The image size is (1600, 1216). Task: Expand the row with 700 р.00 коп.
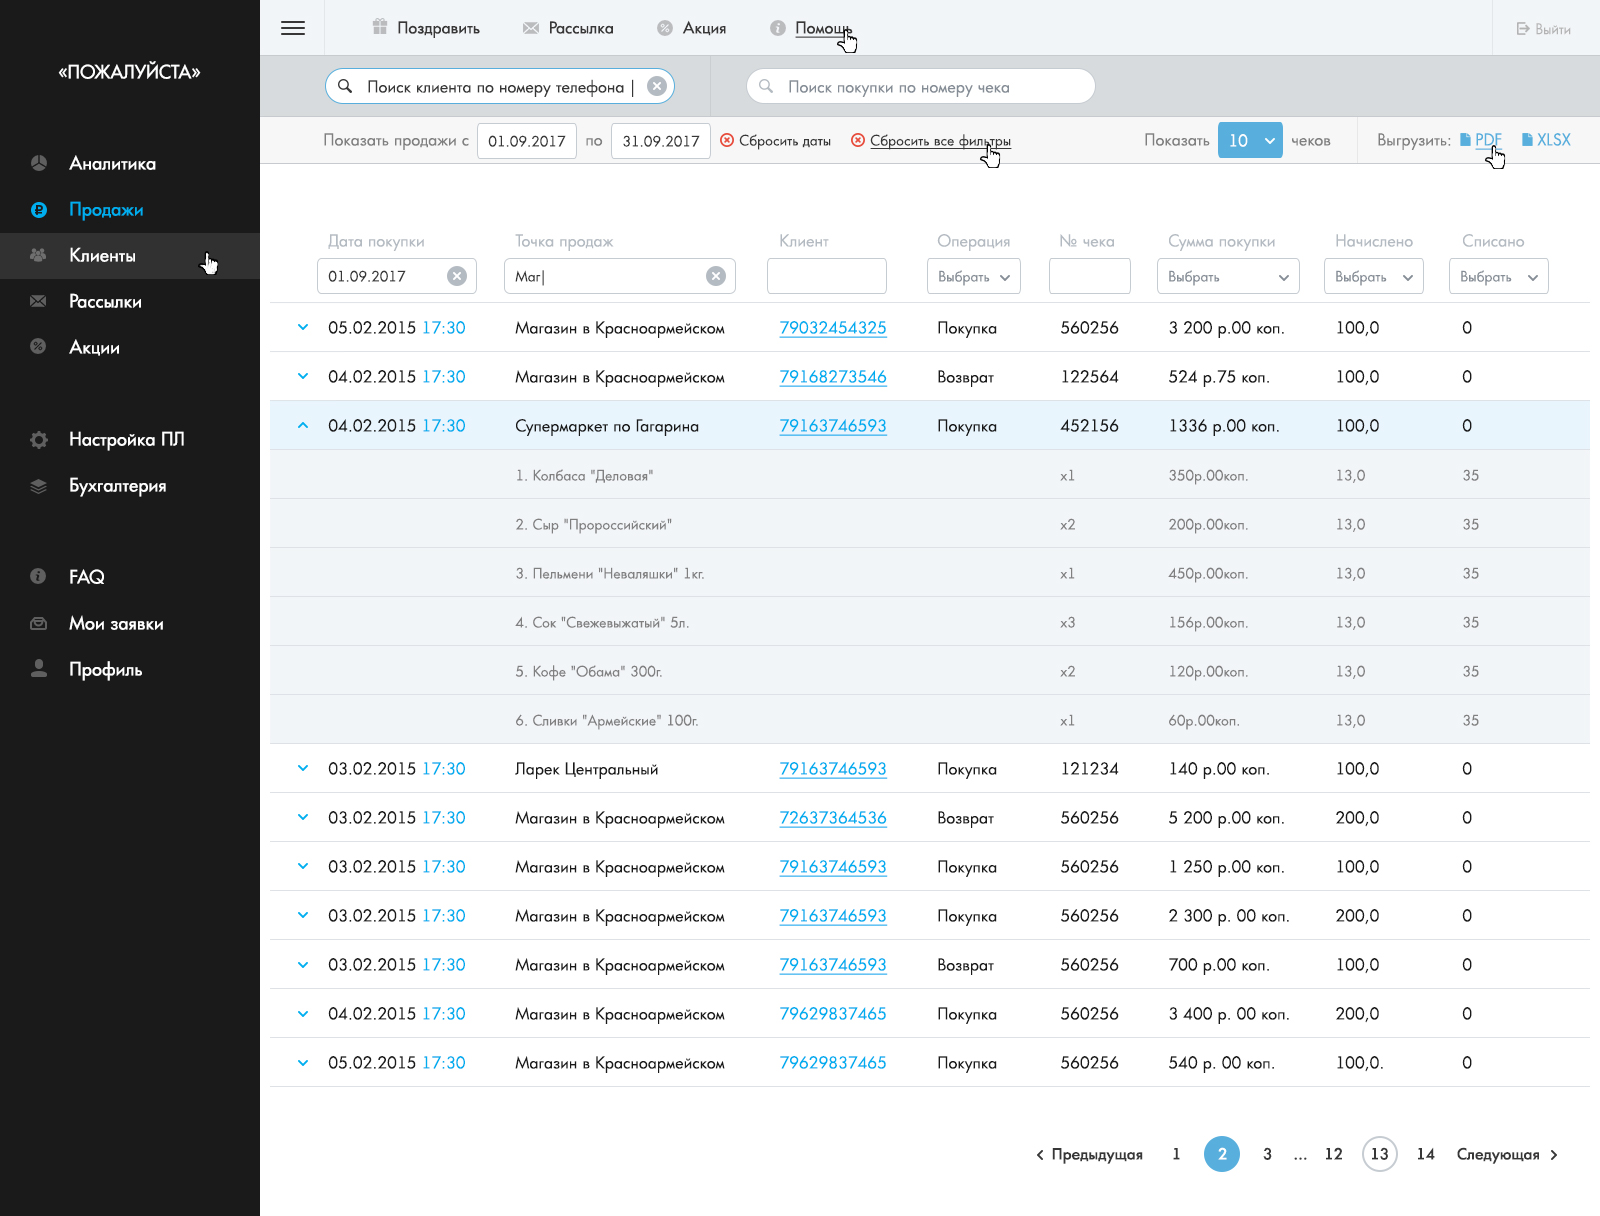(303, 965)
